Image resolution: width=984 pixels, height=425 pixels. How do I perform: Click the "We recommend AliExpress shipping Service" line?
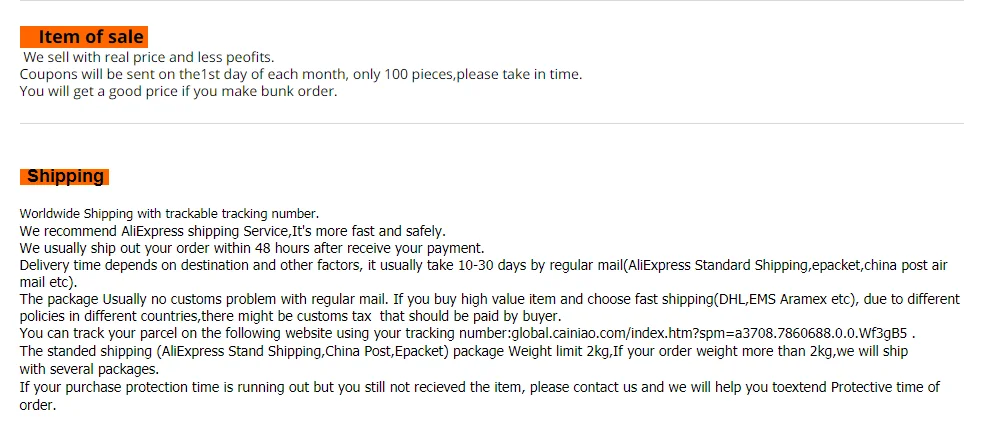(232, 231)
